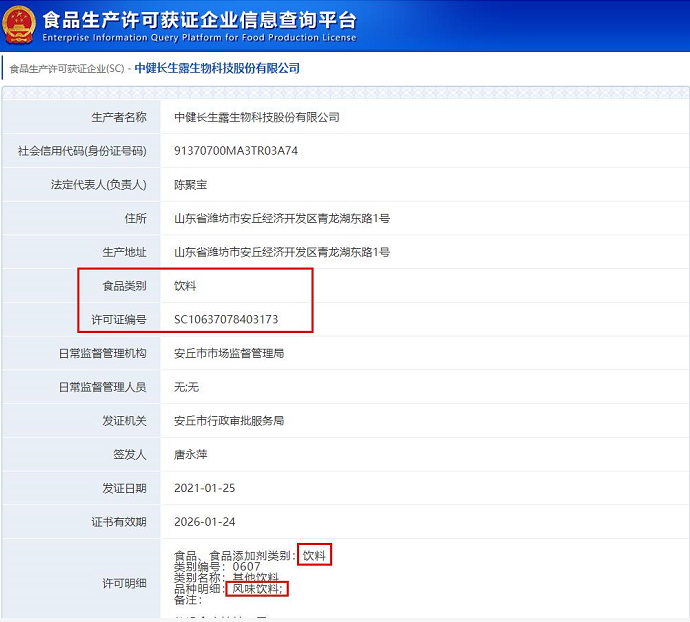
Task: Select value 安丘市市场监督管理局
Action: click(229, 353)
